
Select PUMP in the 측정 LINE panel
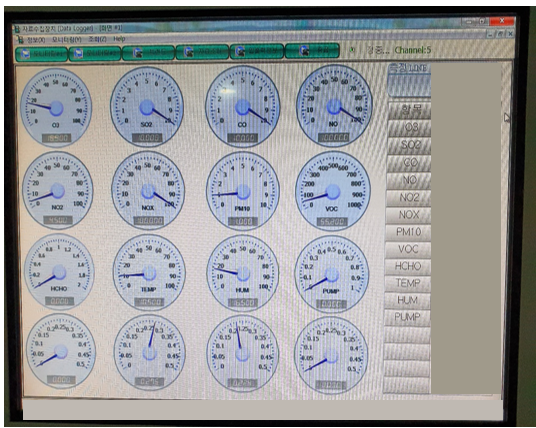(407, 317)
